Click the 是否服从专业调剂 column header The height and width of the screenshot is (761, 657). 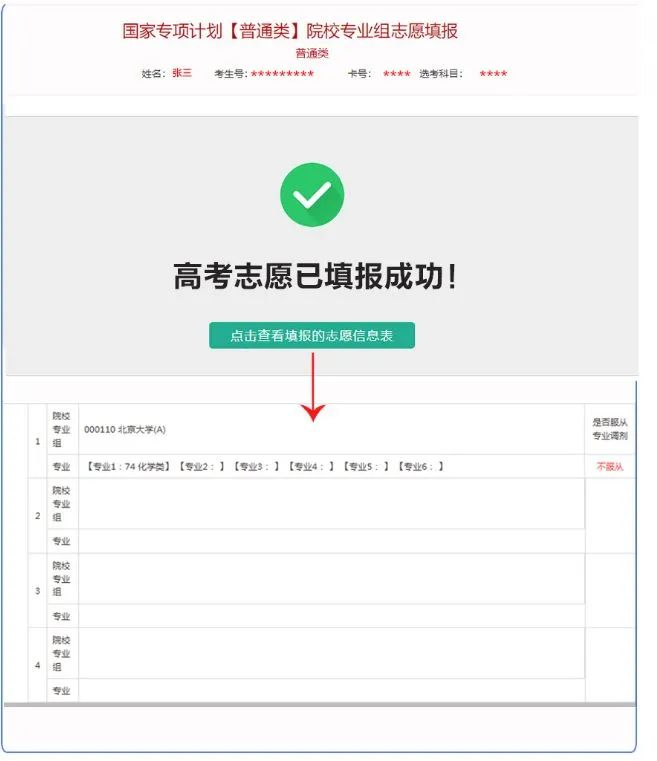[x=610, y=429]
